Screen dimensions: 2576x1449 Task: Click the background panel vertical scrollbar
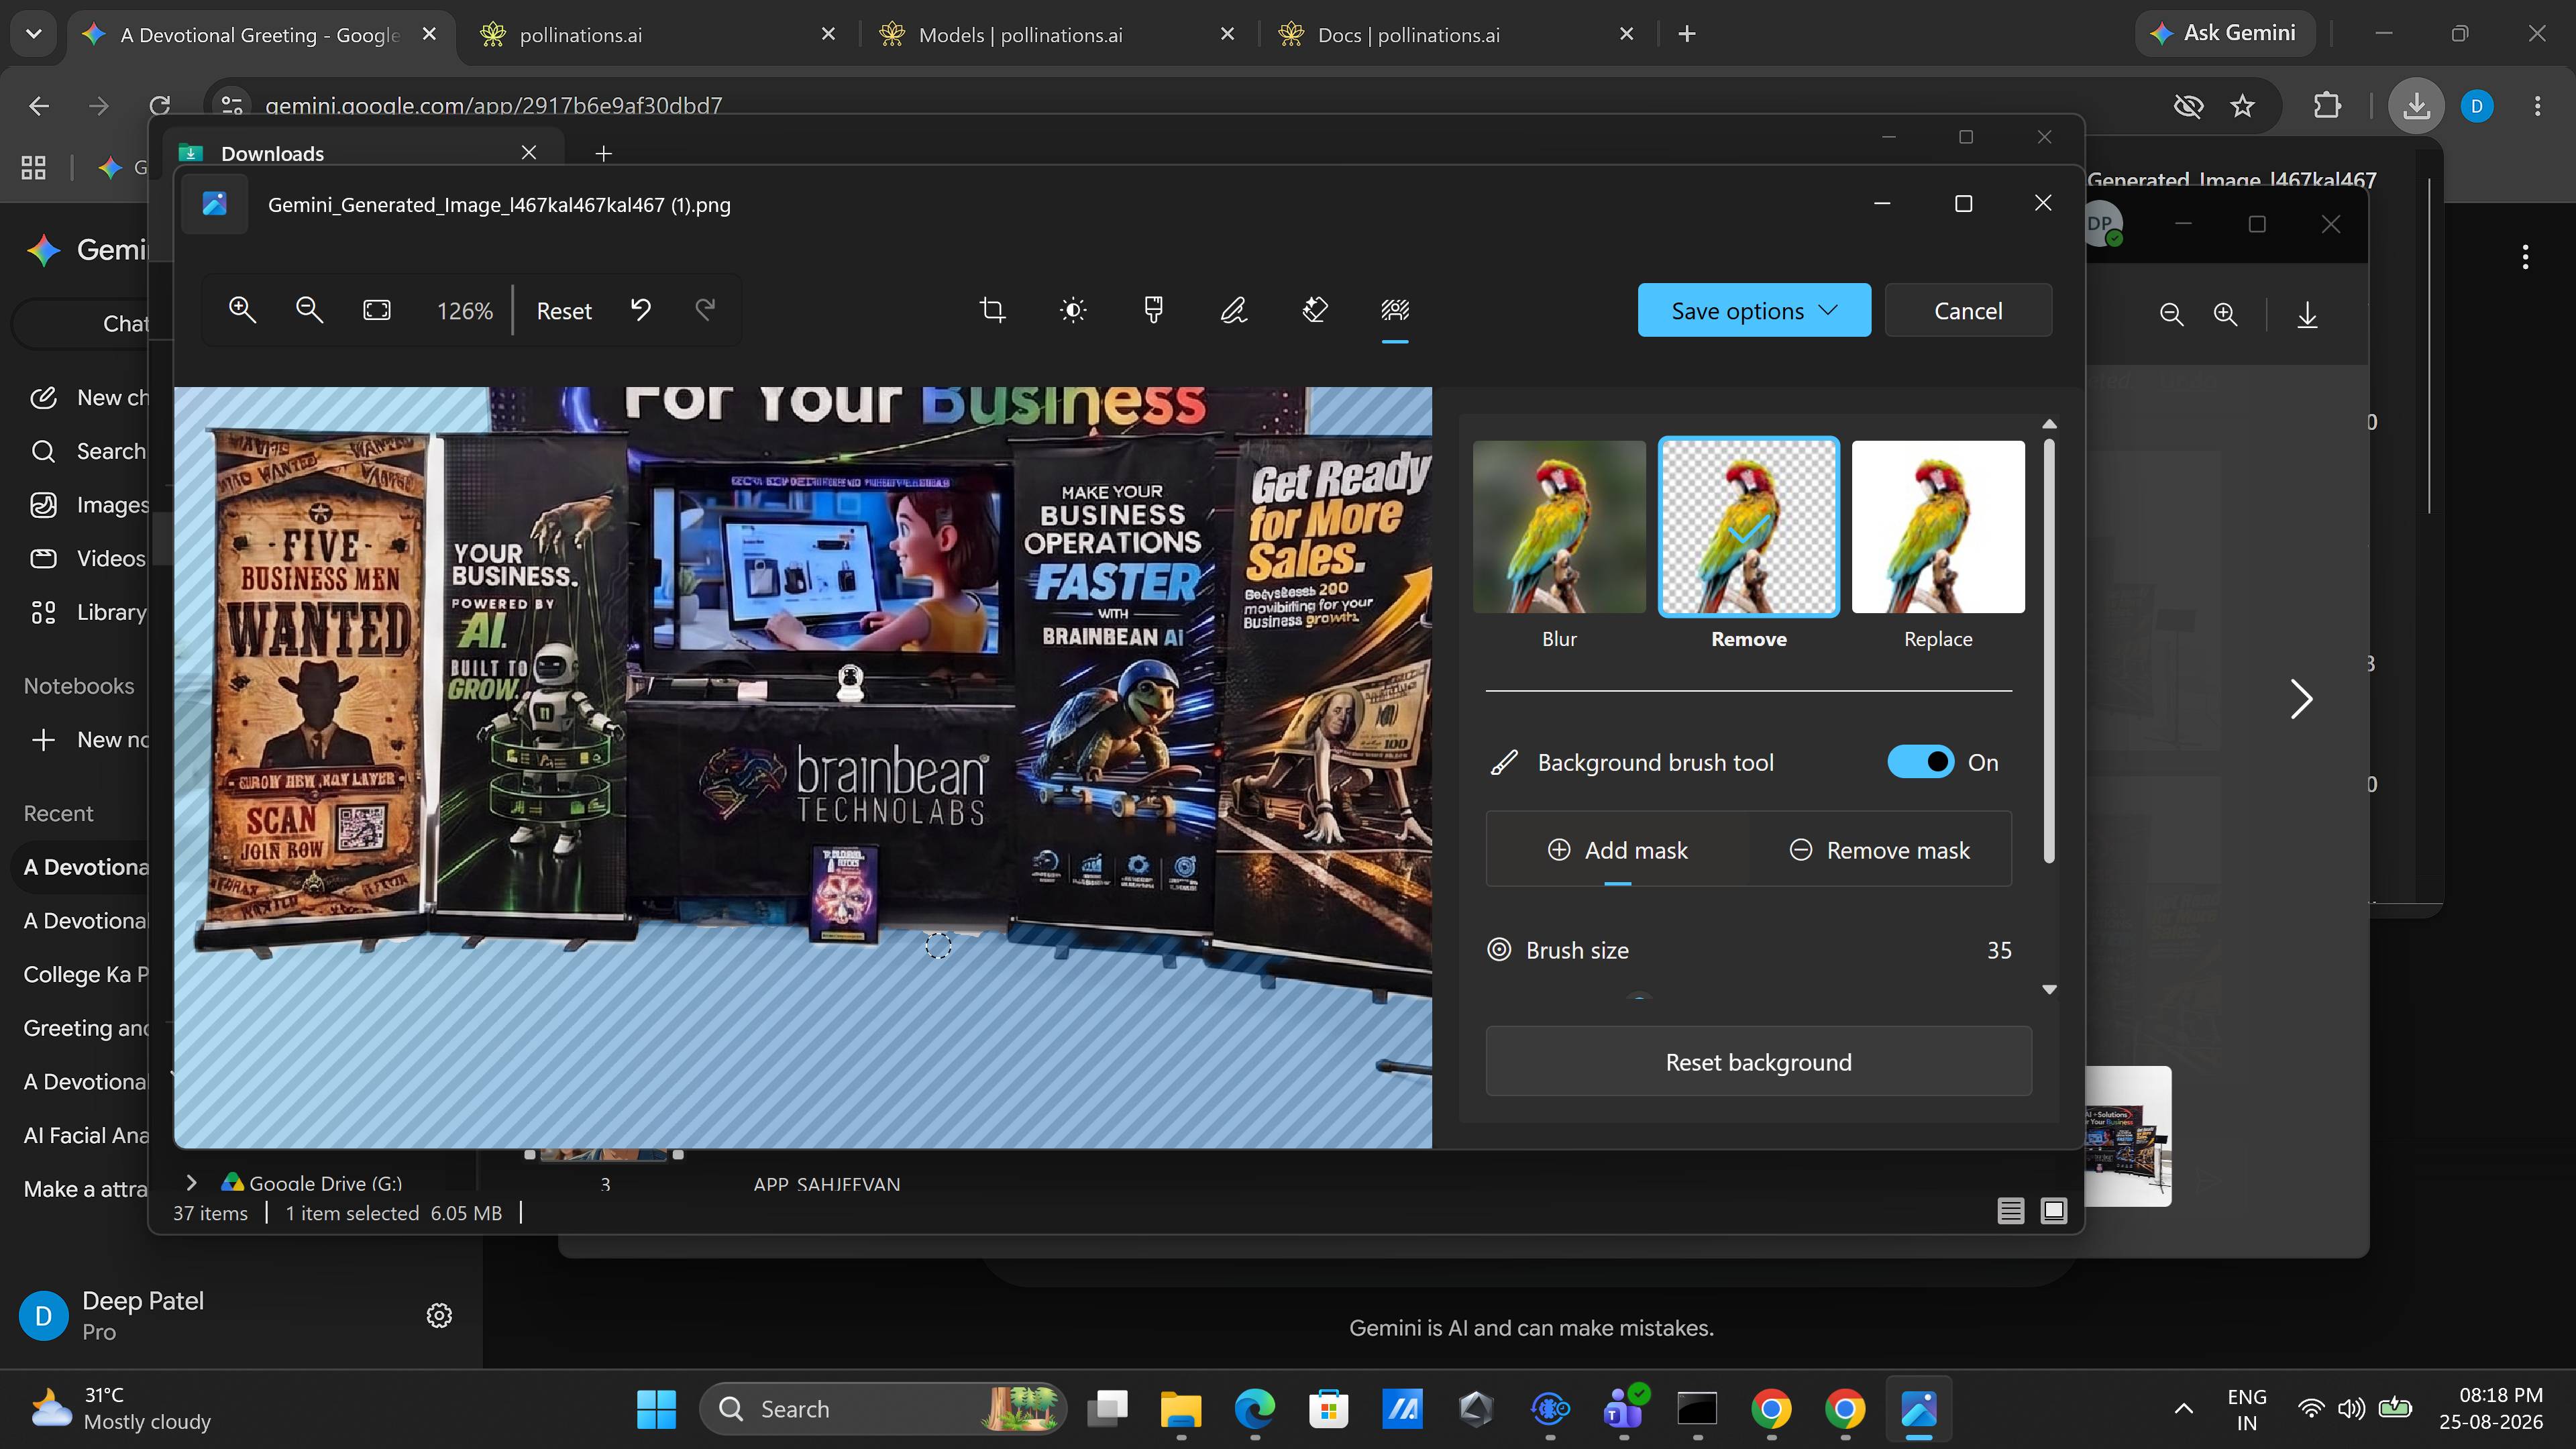pyautogui.click(x=2049, y=650)
